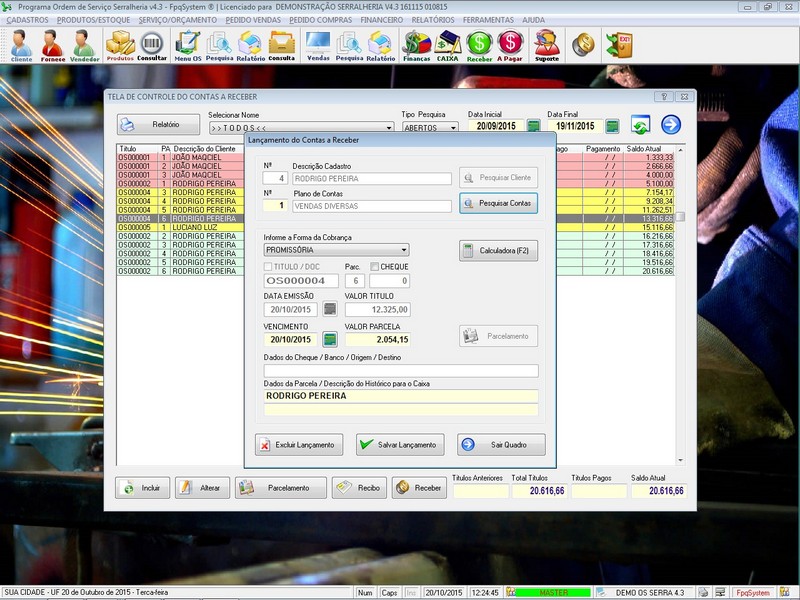Click calendar icon beside Data Inicial
Viewport: 800px width, 600px height.
point(534,126)
